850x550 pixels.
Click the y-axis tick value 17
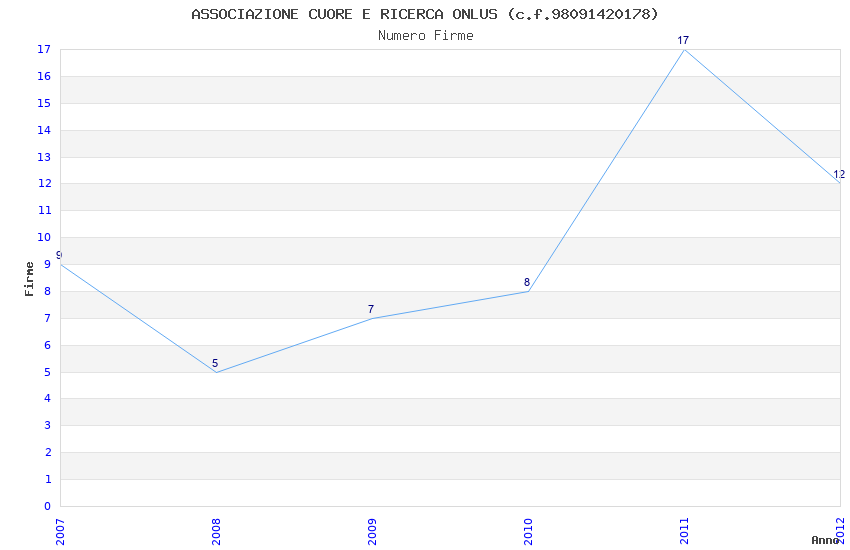pyautogui.click(x=44, y=49)
